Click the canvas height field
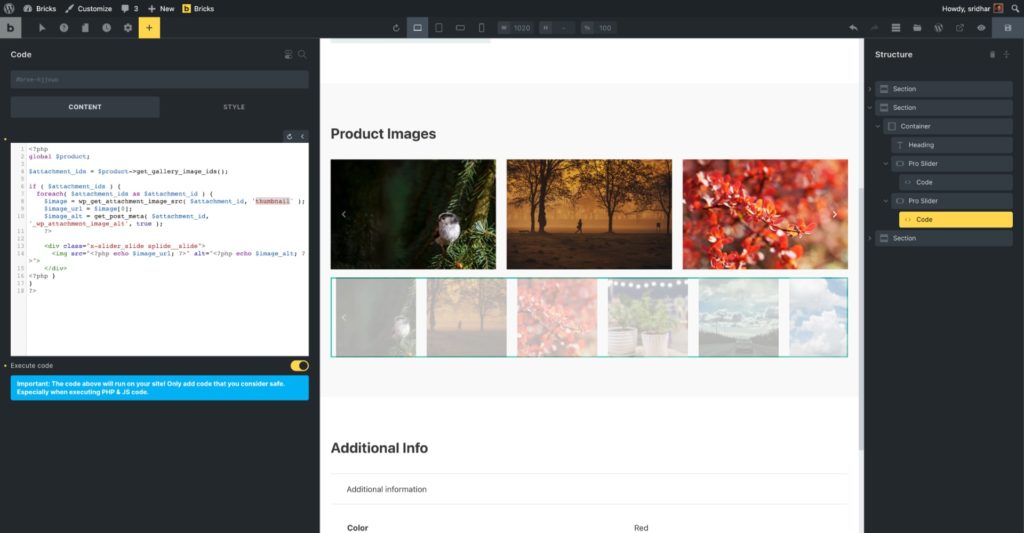The height and width of the screenshot is (533, 1024). tap(557, 27)
